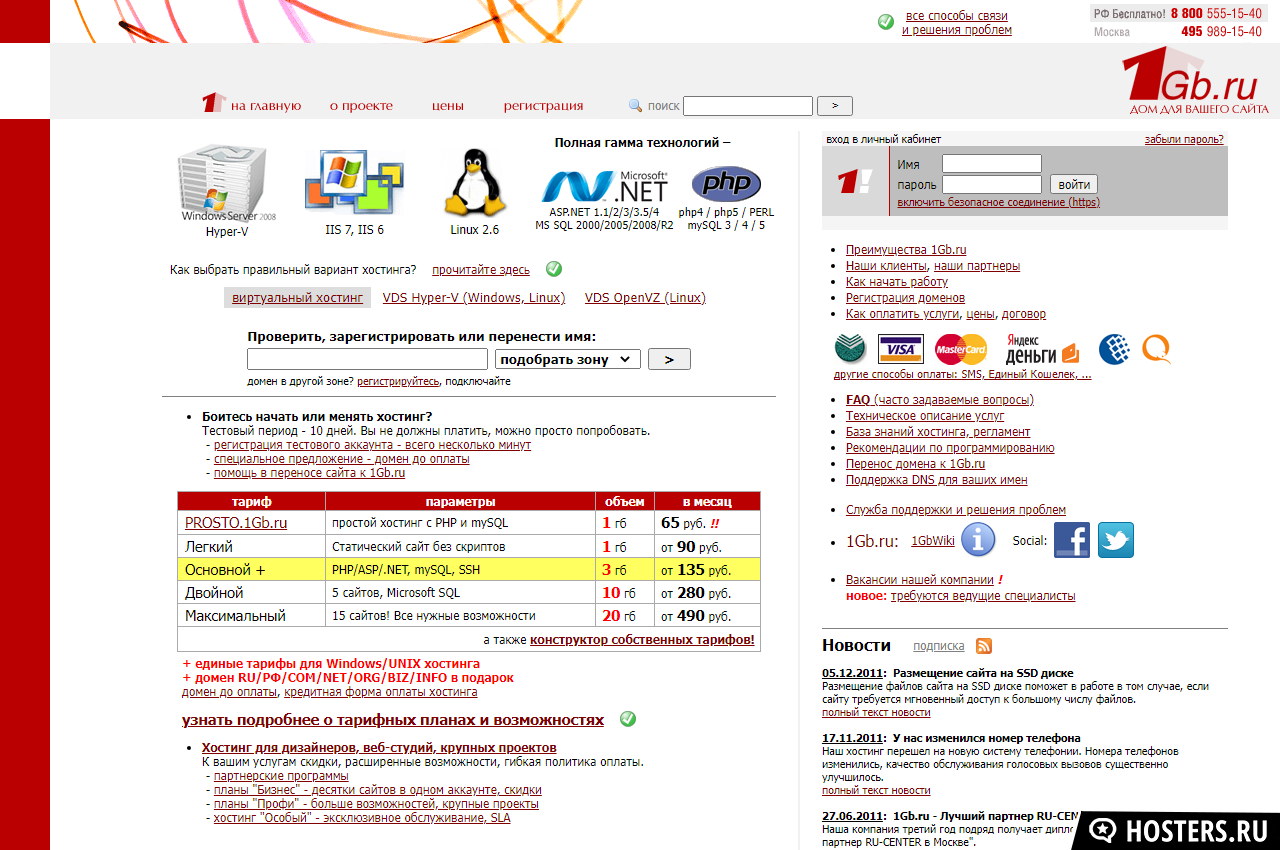Screen dimensions: 1280x850
Task: Open Вакансии нашей компании link
Action: (x=920, y=580)
